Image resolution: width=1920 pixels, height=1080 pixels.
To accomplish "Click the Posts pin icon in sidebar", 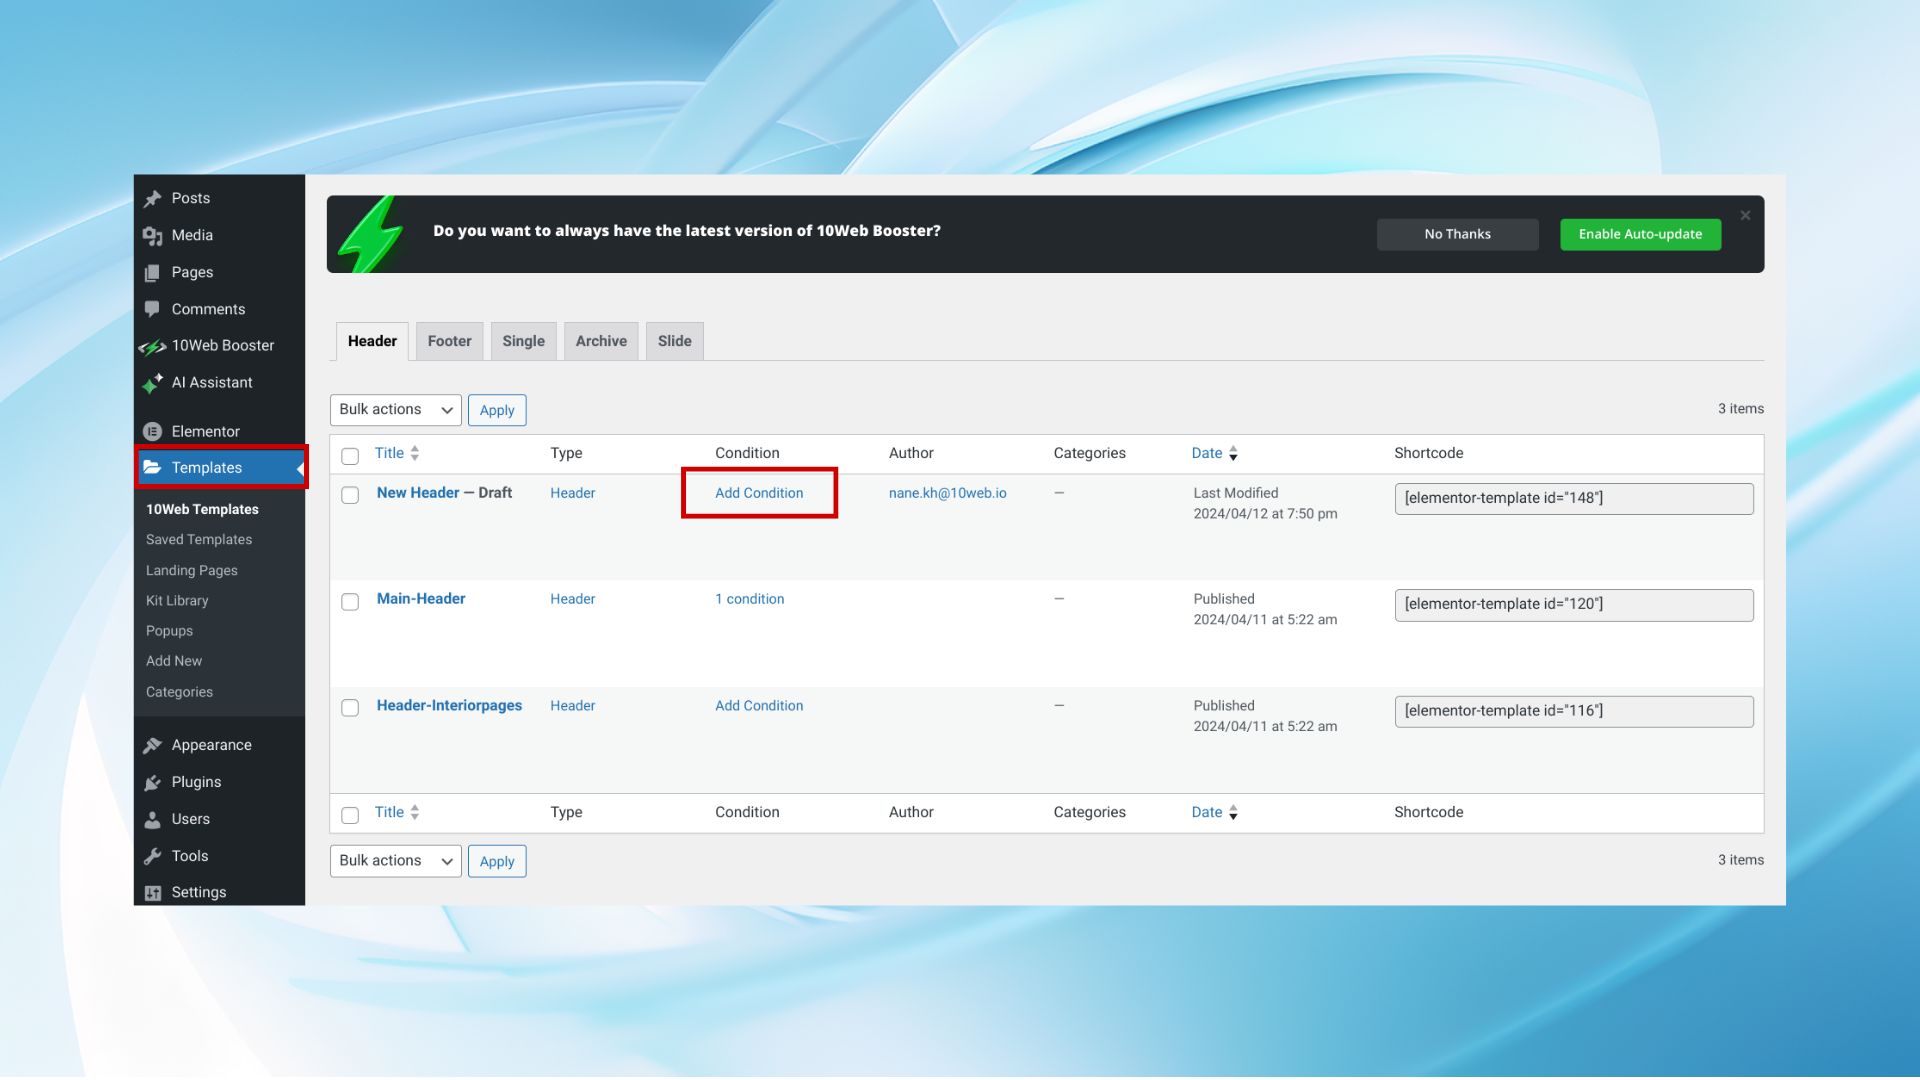I will (152, 199).
